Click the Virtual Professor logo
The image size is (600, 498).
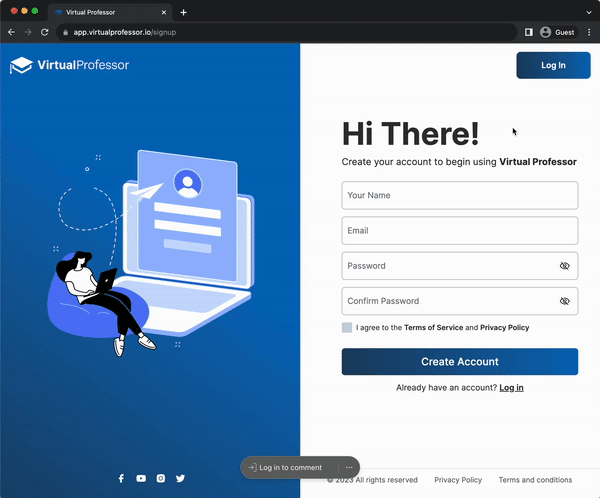(x=69, y=65)
